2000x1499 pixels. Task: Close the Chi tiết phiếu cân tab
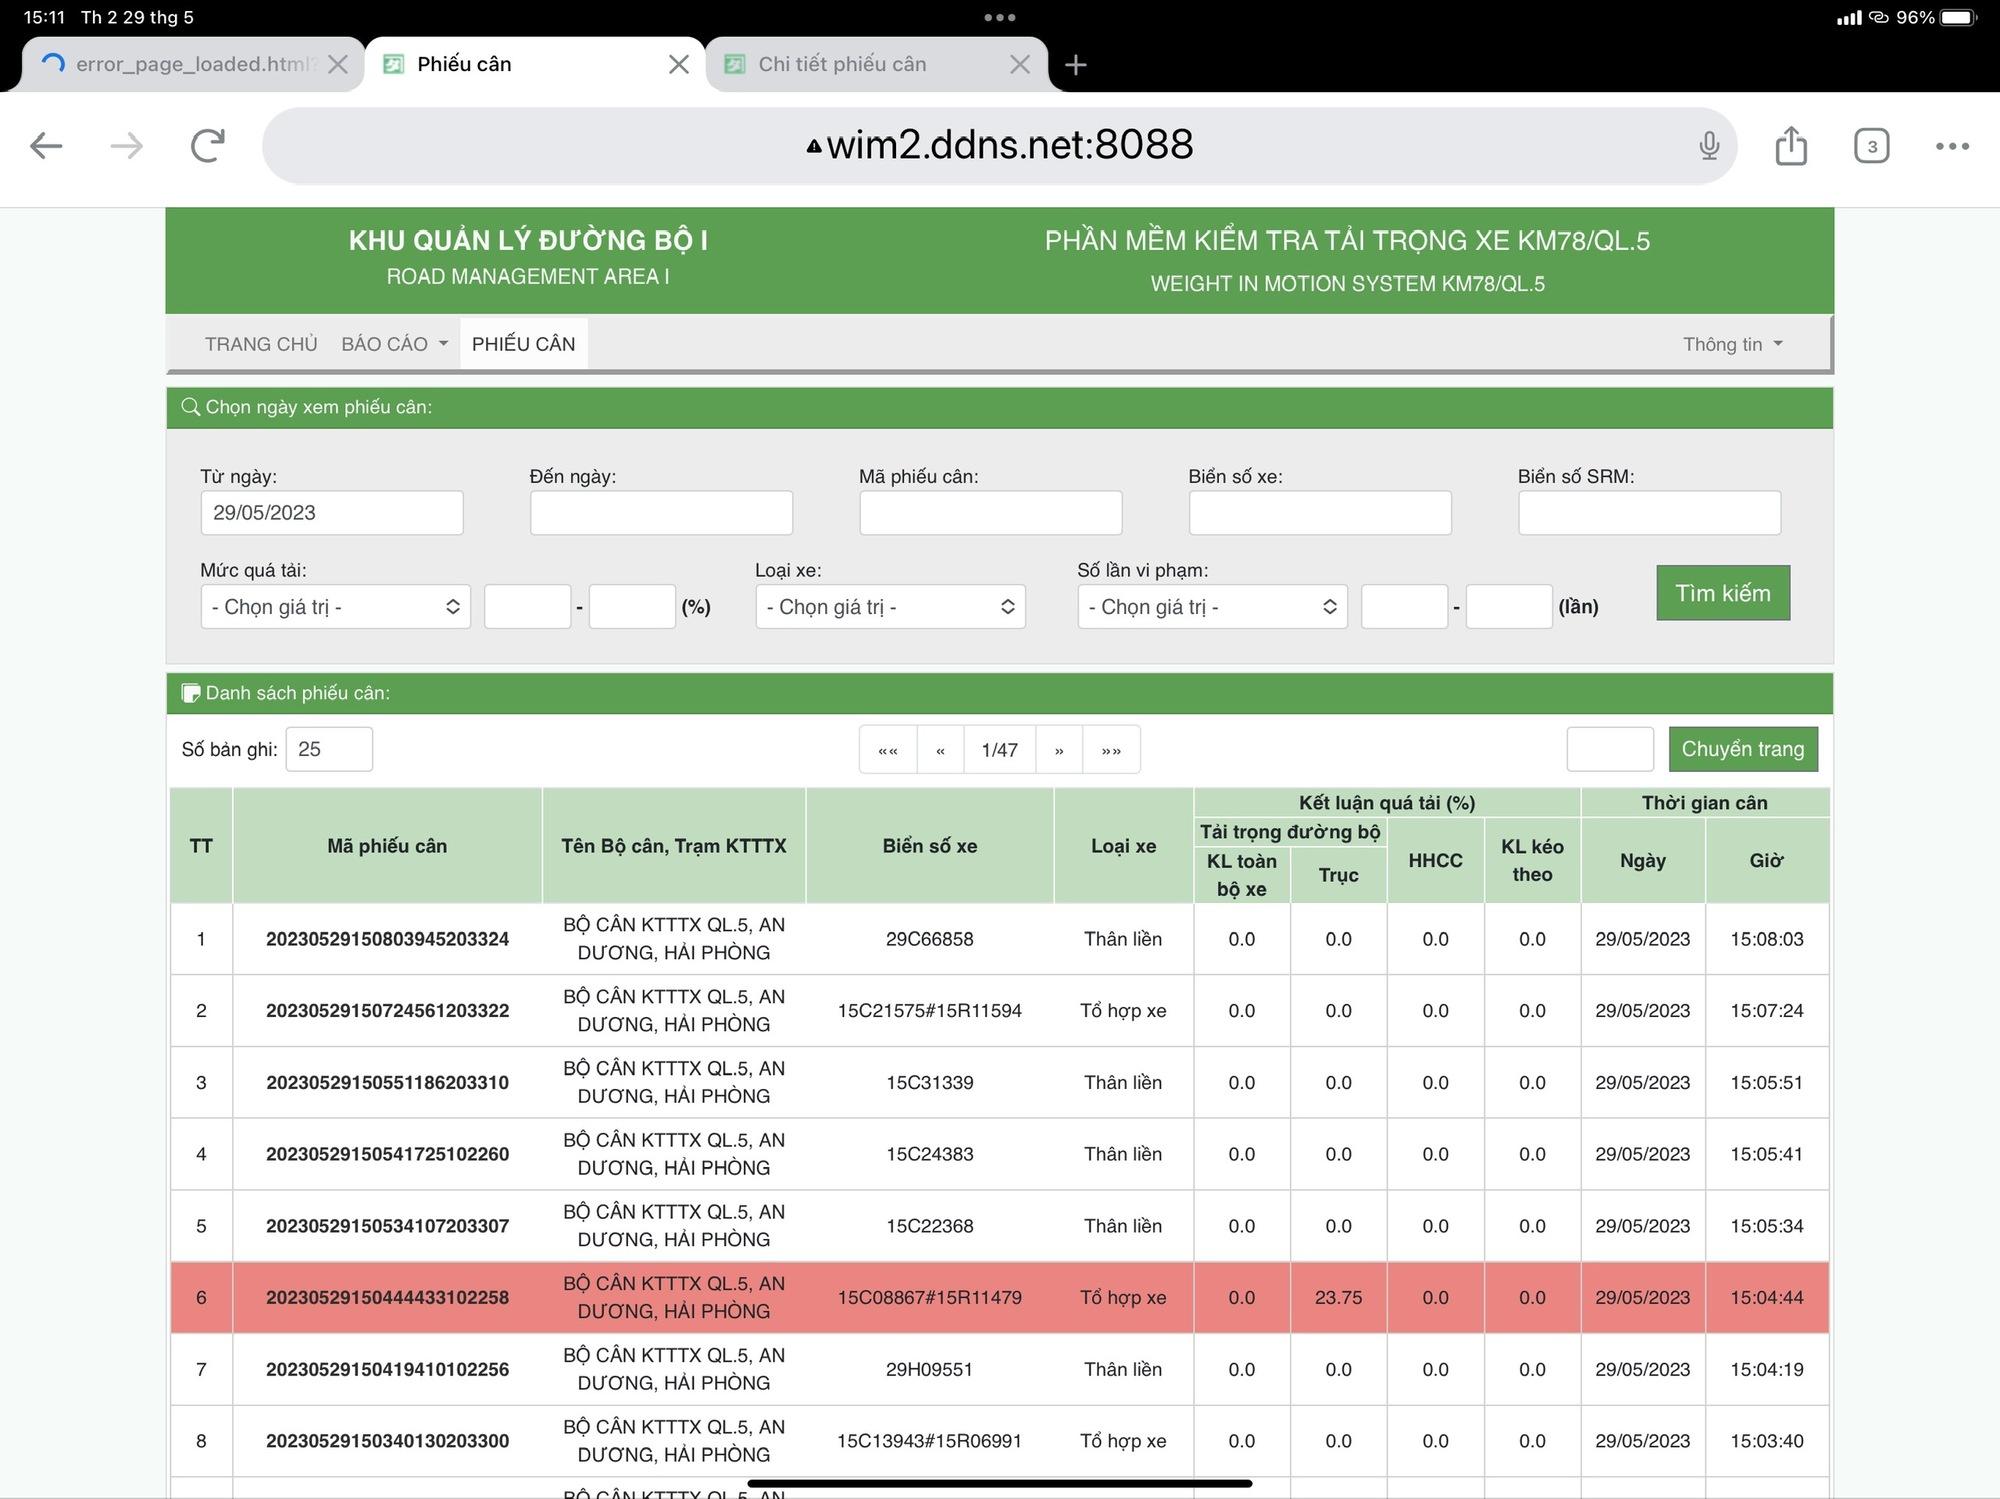[x=1019, y=65]
